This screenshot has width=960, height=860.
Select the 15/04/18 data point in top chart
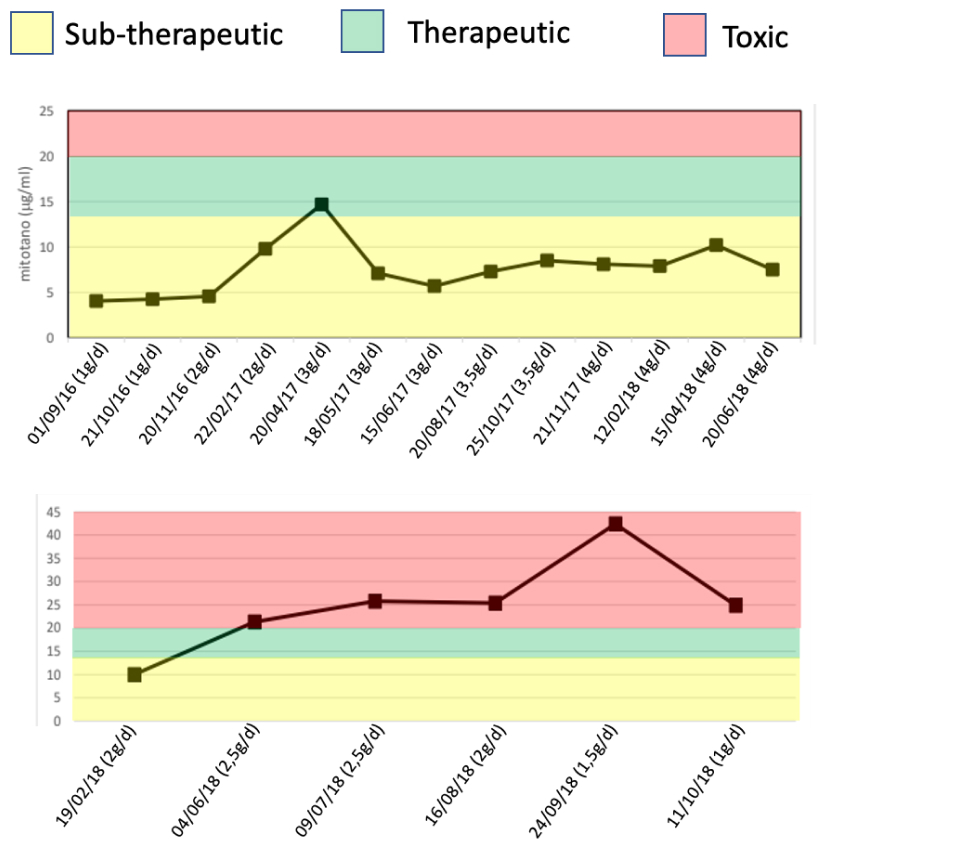(x=716, y=245)
